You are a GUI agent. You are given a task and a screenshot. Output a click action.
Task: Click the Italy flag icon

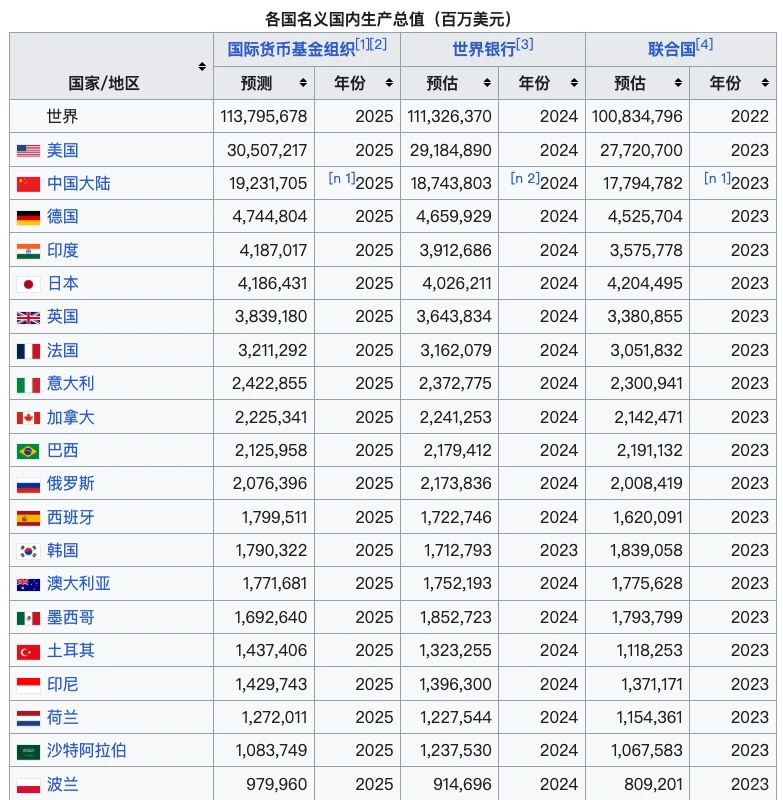pyautogui.click(x=28, y=385)
